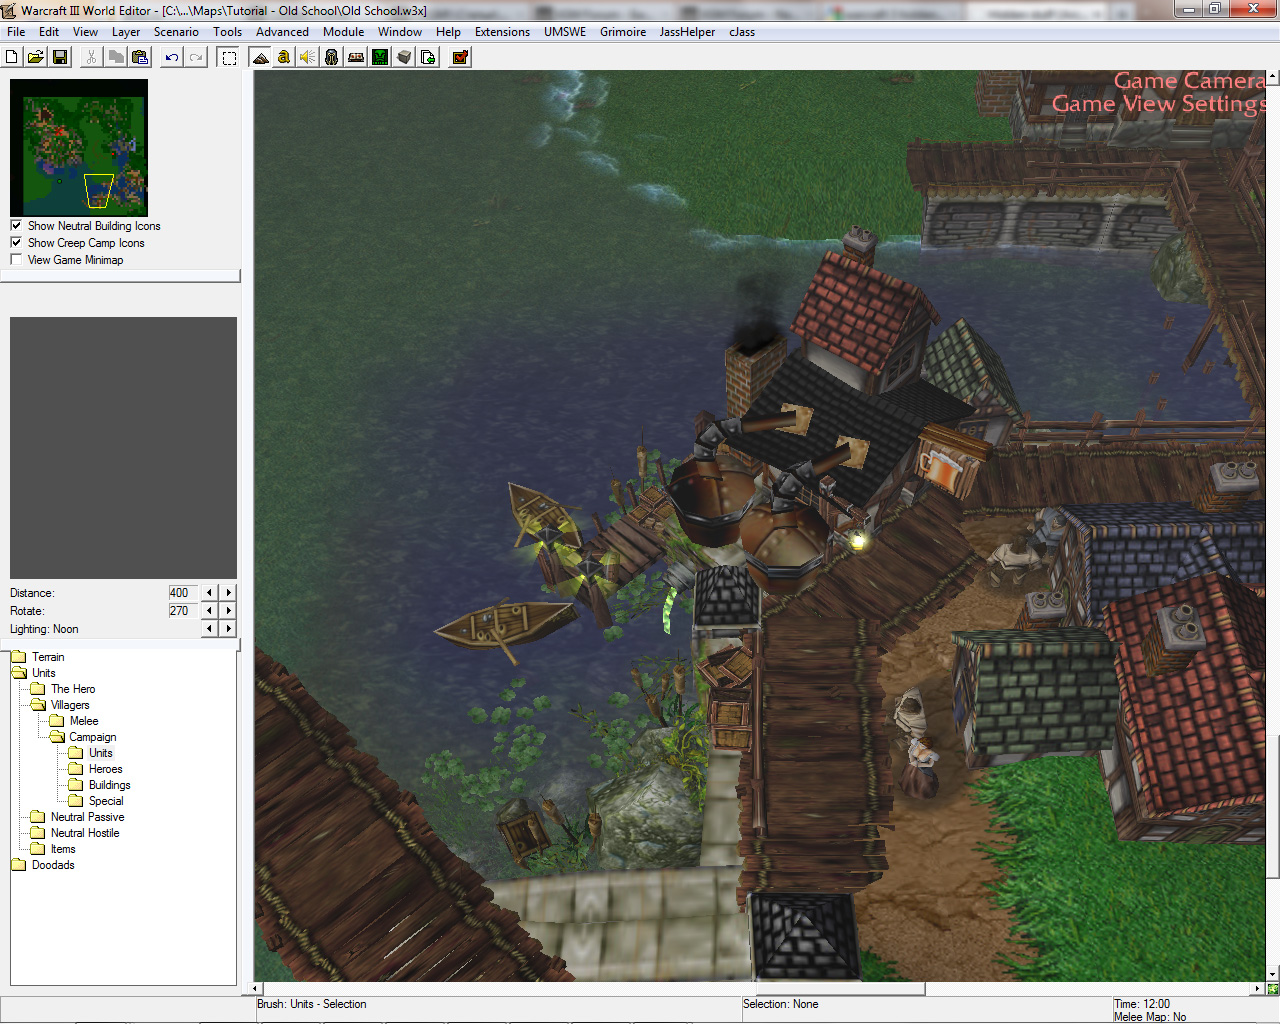1280x1024 pixels.
Task: Open the Sound Editor speaker icon
Action: [x=308, y=57]
